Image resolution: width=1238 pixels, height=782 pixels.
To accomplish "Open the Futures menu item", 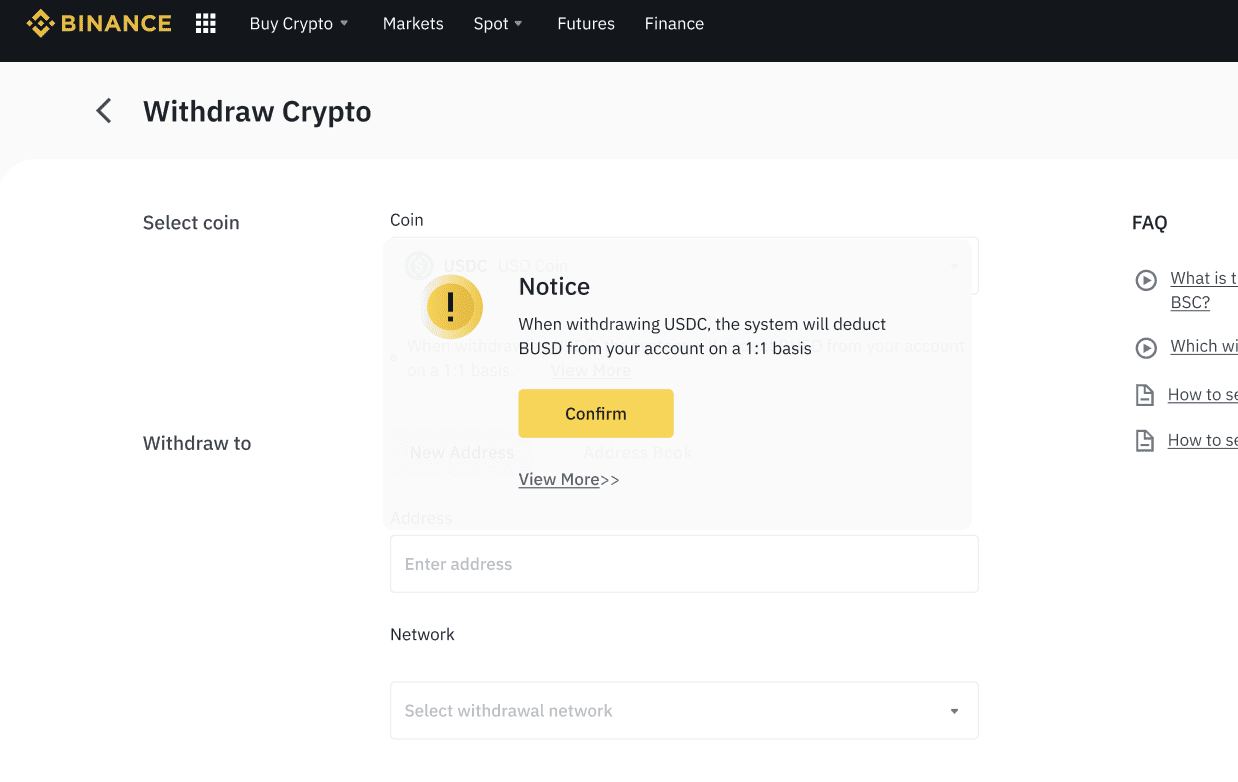I will coord(586,23).
